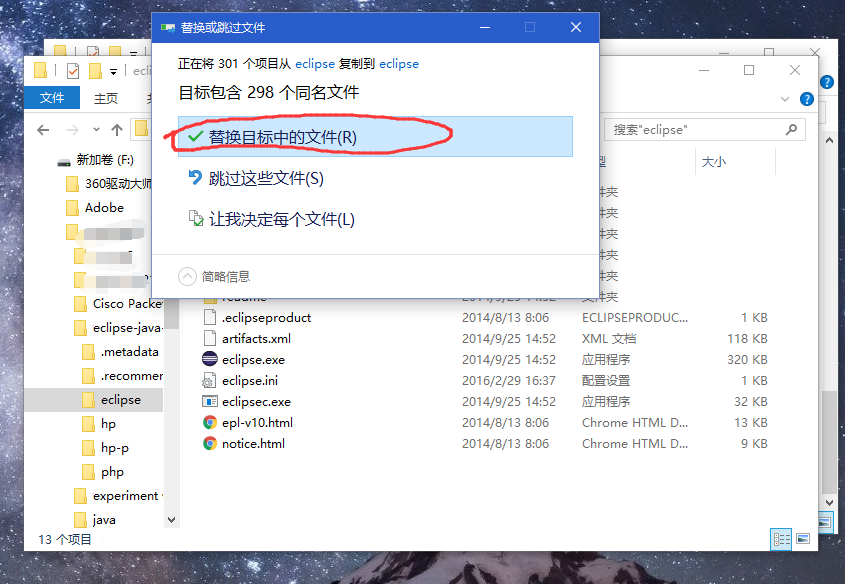Click the XML 文档 type cell

pos(609,338)
